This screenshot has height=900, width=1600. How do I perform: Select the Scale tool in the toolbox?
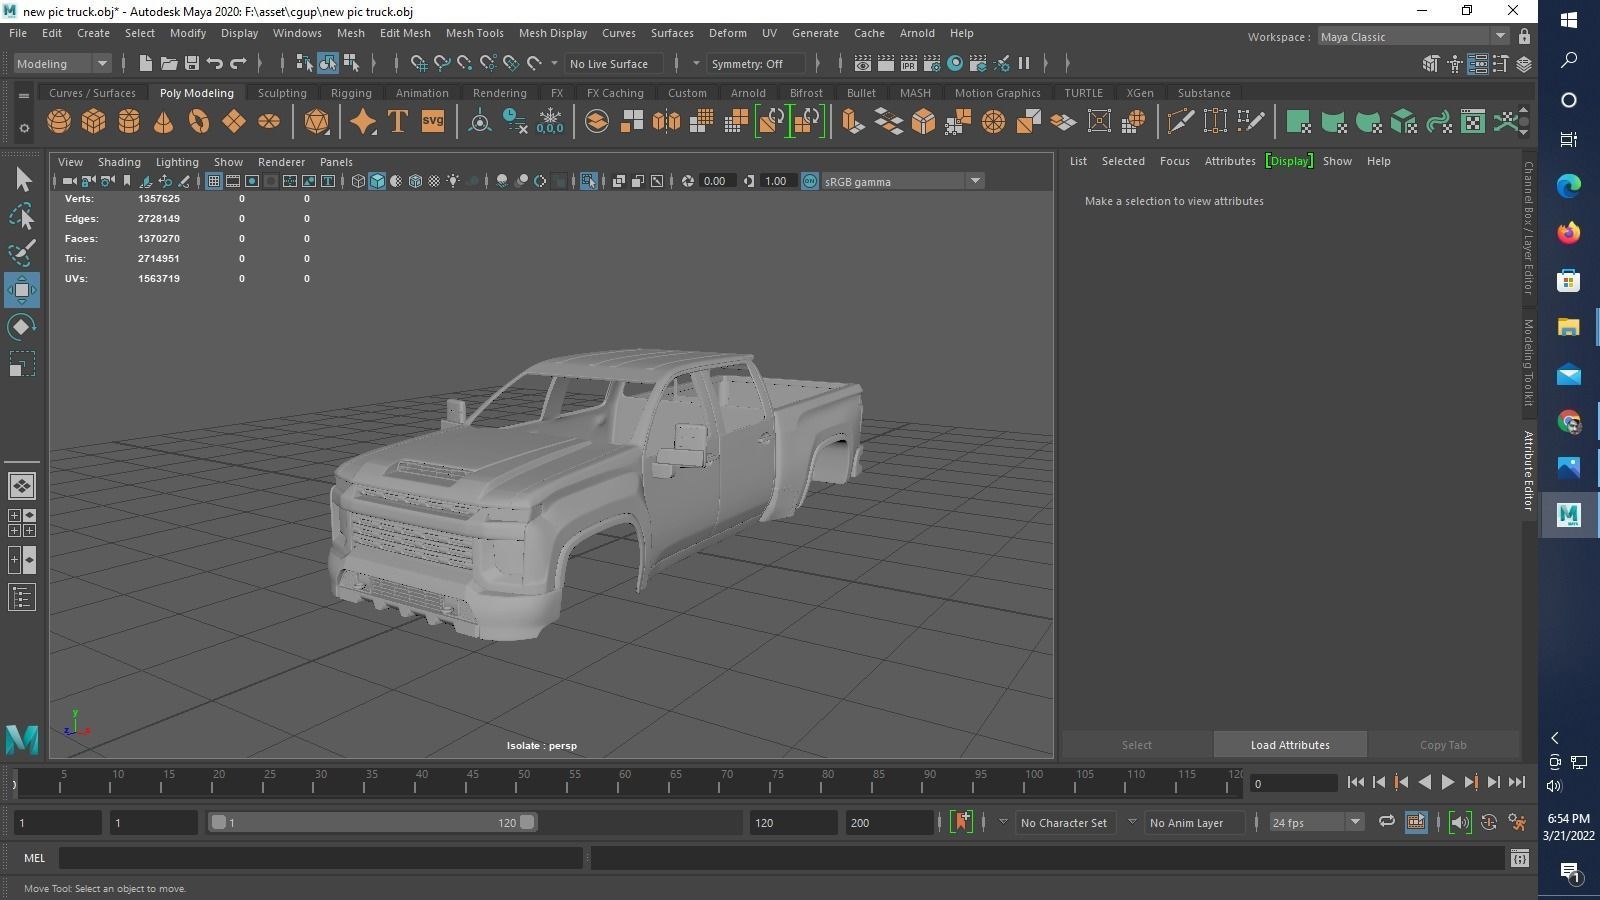(22, 364)
